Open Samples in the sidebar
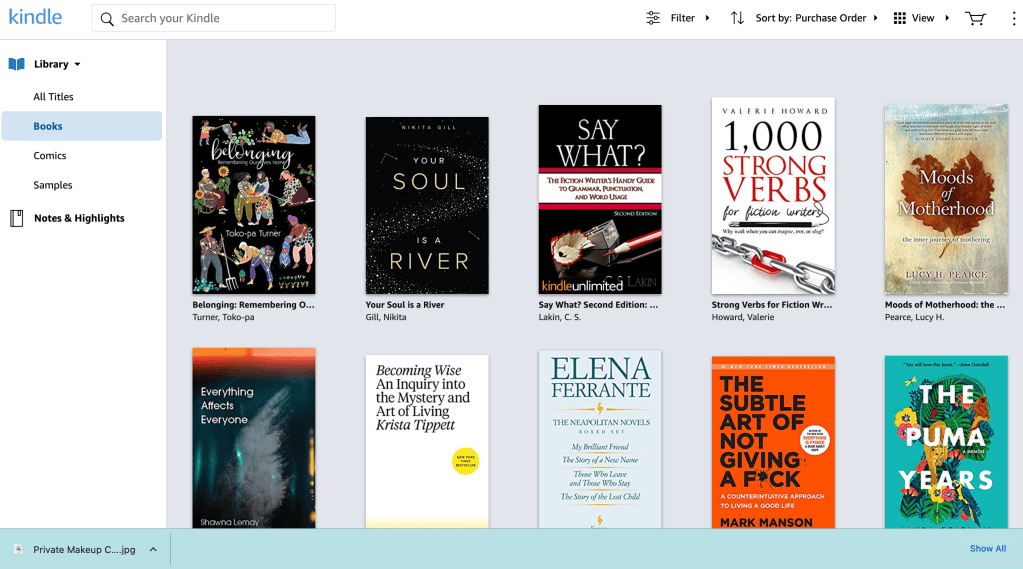The width and height of the screenshot is (1023, 569). pos(52,185)
